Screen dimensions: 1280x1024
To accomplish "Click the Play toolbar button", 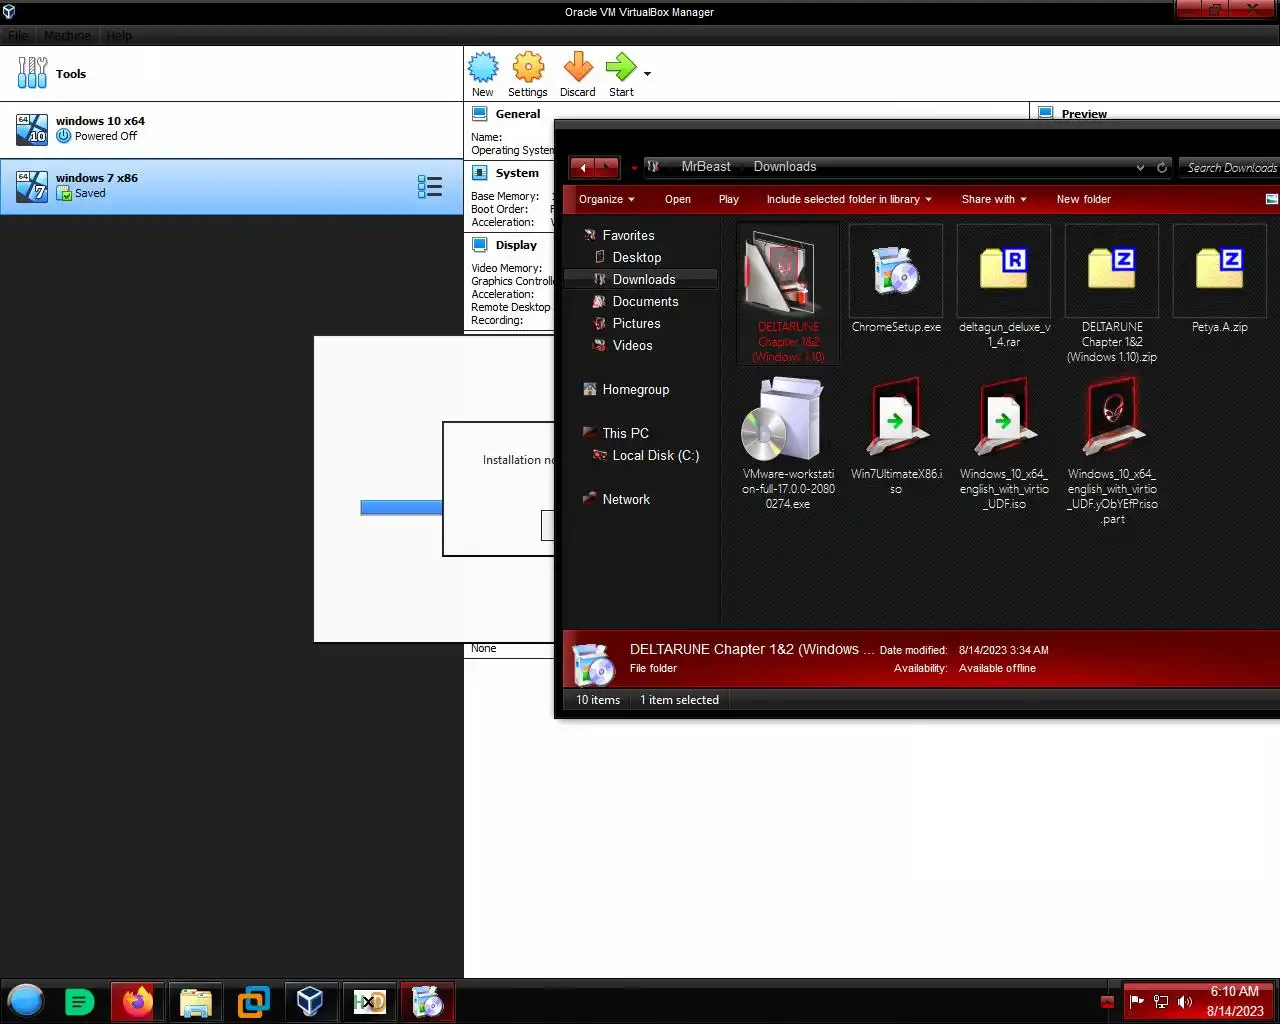I will pyautogui.click(x=729, y=199).
